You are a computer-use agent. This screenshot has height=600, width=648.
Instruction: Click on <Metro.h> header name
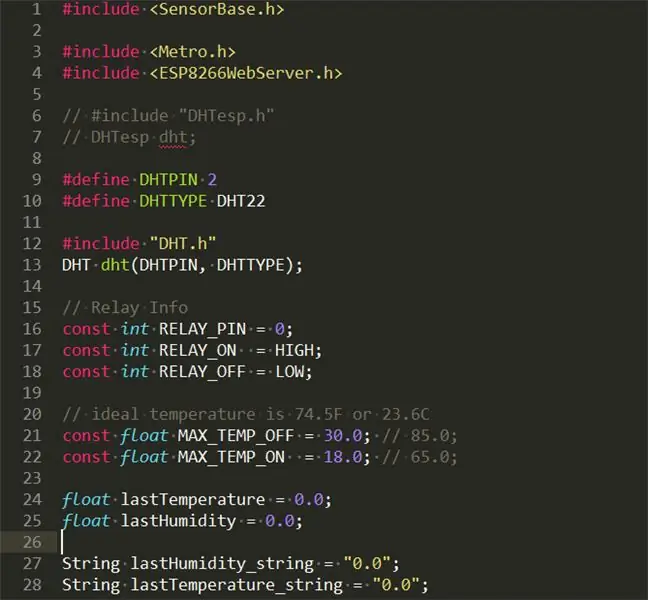[x=192, y=52]
